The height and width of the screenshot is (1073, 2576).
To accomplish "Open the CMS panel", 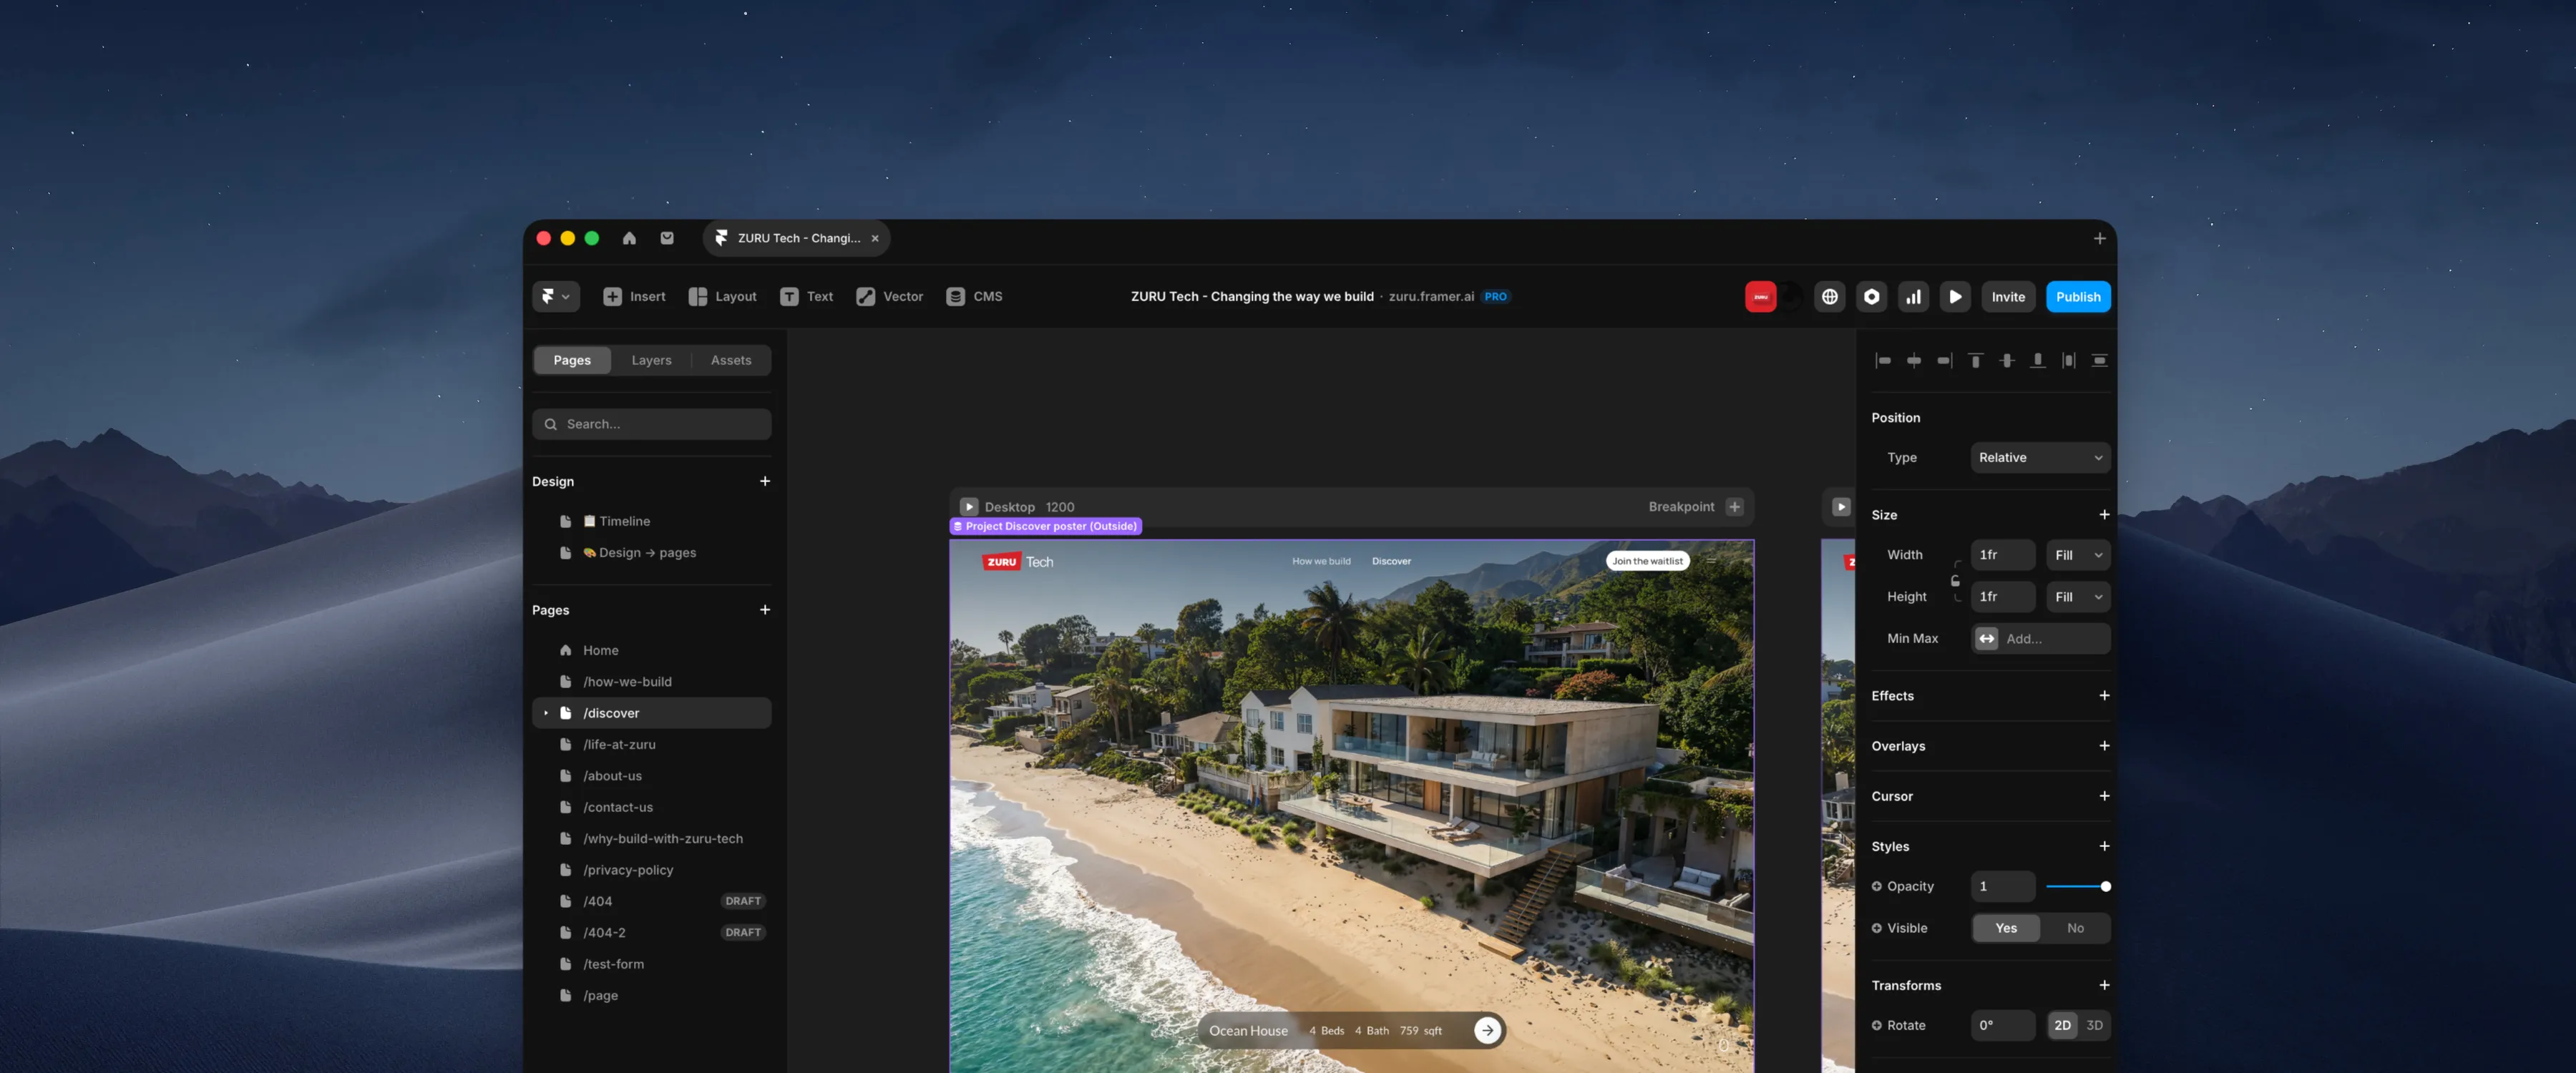I will click(x=974, y=297).
